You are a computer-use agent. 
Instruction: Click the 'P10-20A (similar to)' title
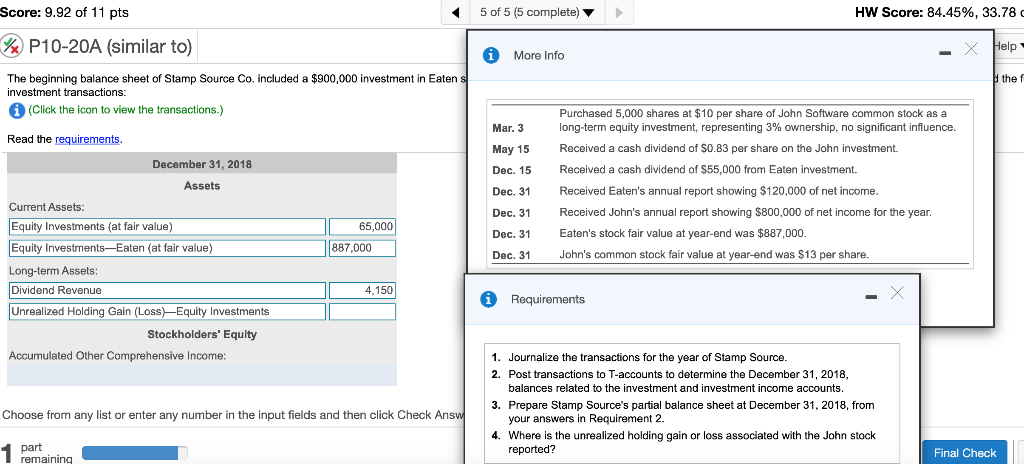pos(110,47)
